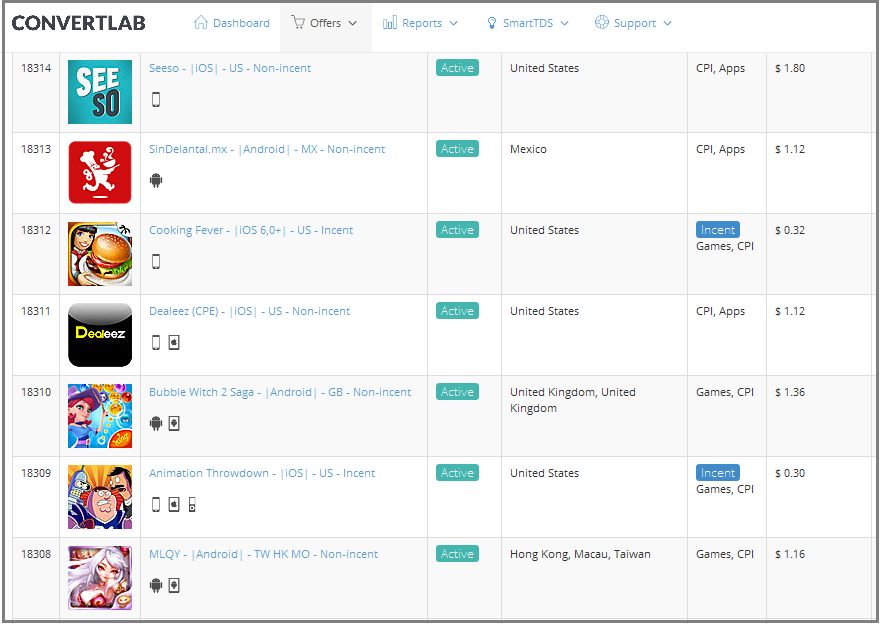
Task: Click the Active badge in Seeso row
Action: [457, 68]
